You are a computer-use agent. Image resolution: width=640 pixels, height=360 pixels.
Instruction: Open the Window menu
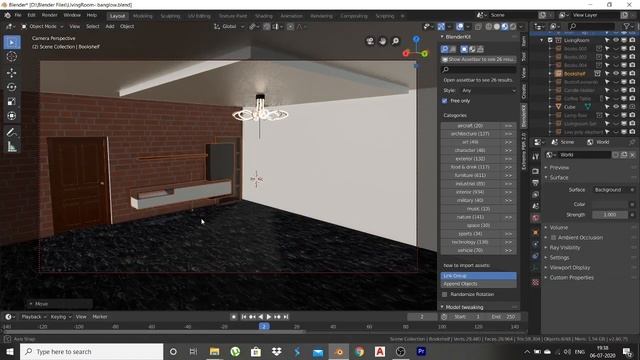72,15
